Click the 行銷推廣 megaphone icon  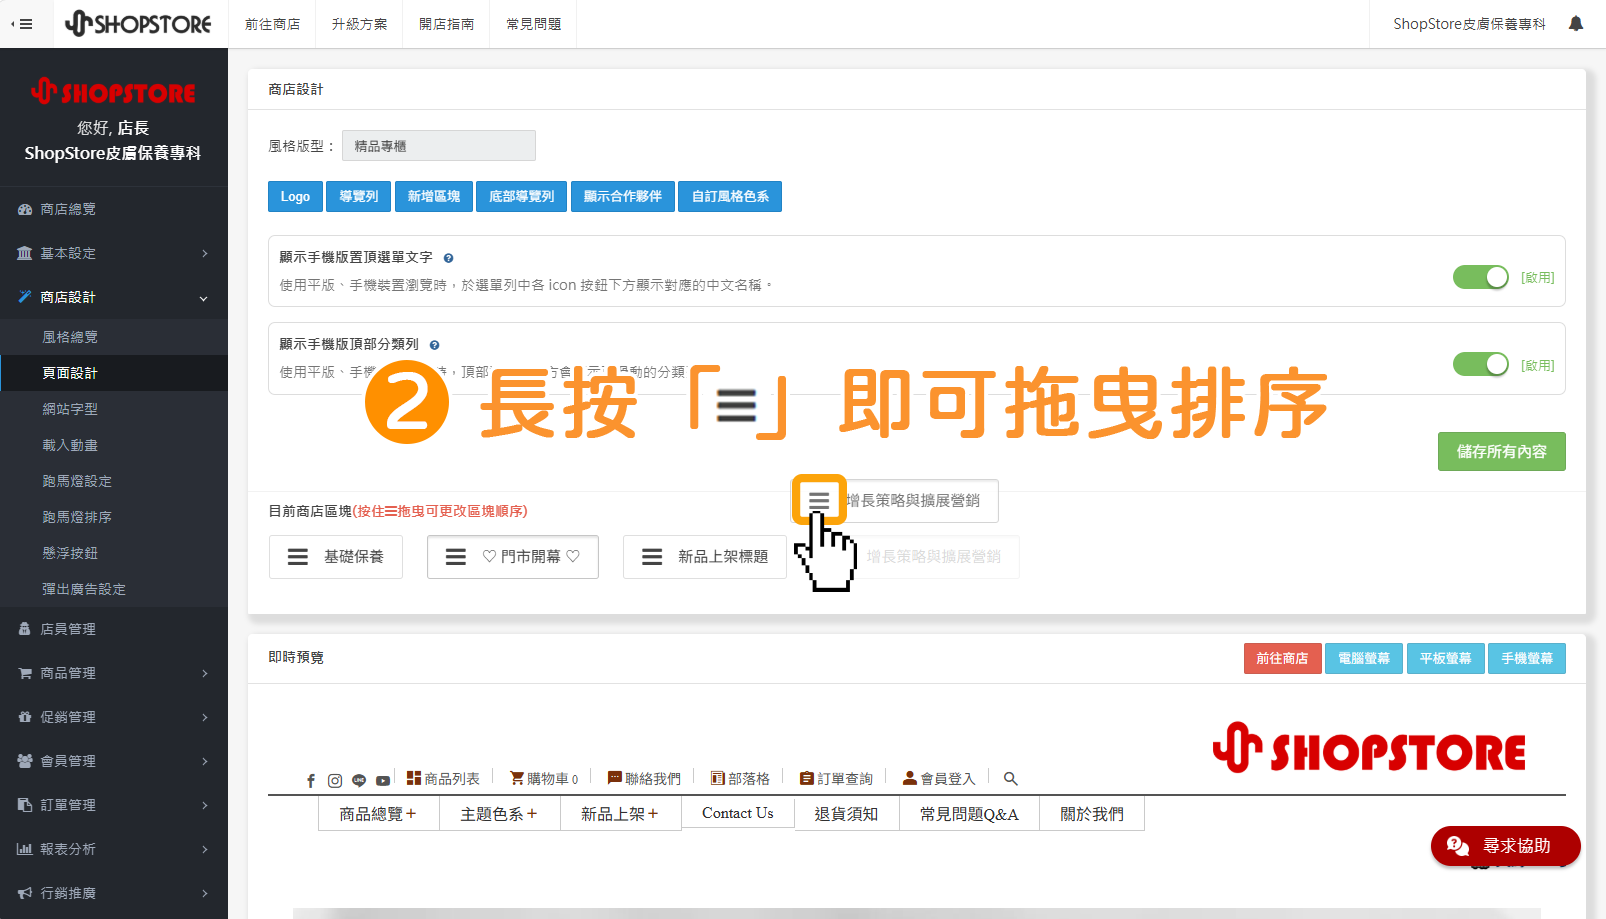(x=25, y=893)
